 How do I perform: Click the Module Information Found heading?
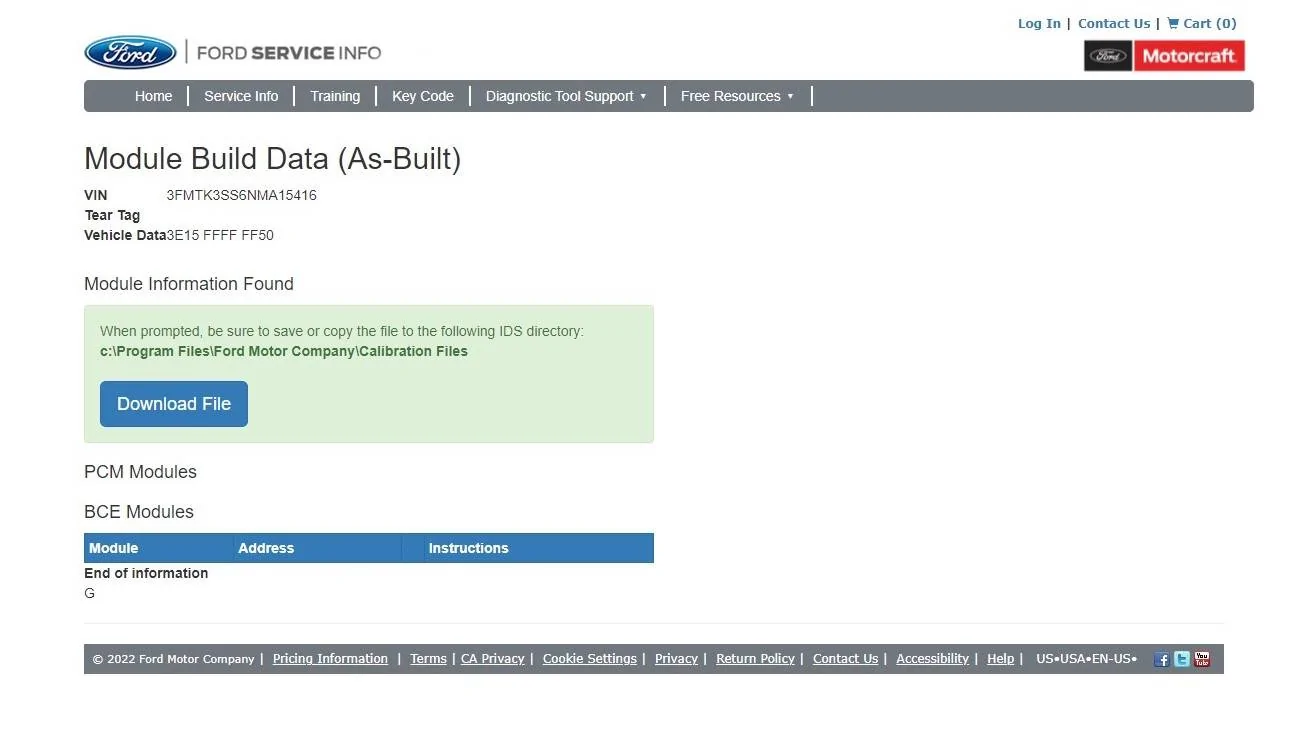point(189,284)
